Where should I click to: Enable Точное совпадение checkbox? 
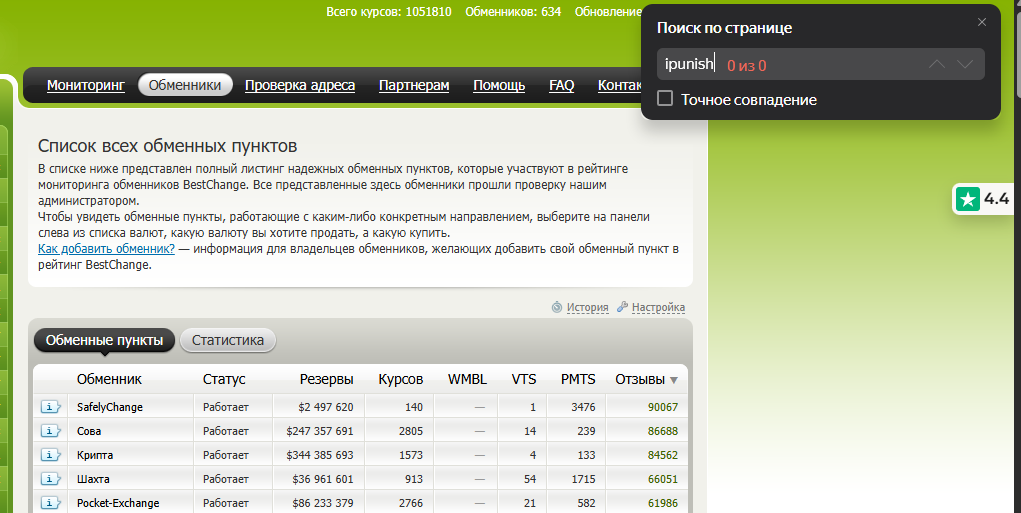coord(665,99)
